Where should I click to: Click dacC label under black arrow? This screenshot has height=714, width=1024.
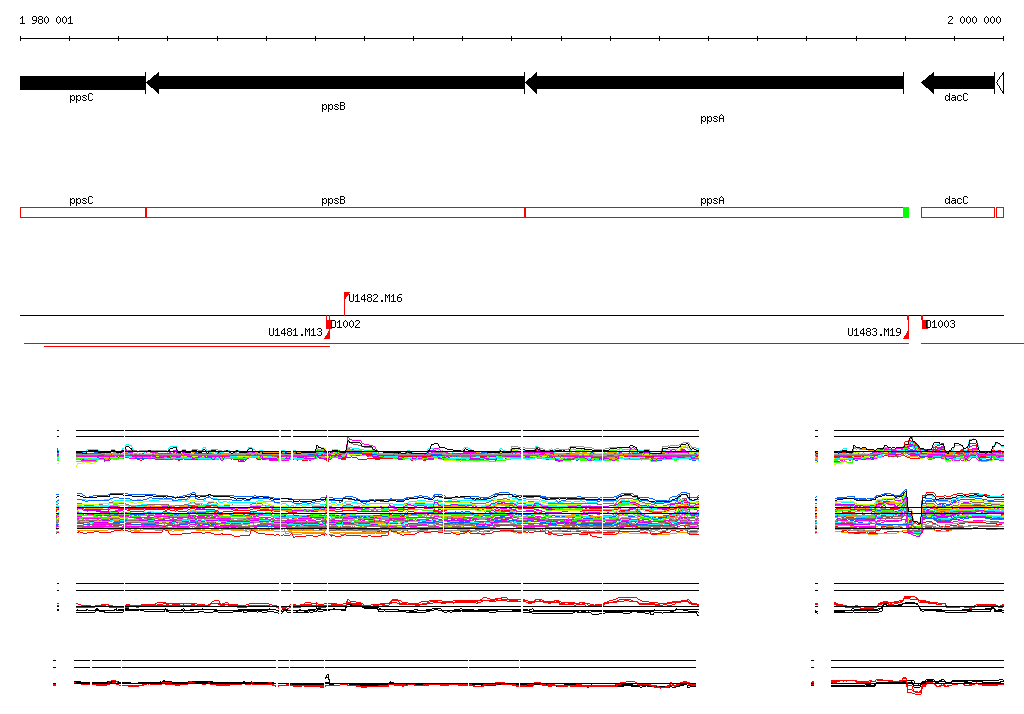tap(956, 97)
